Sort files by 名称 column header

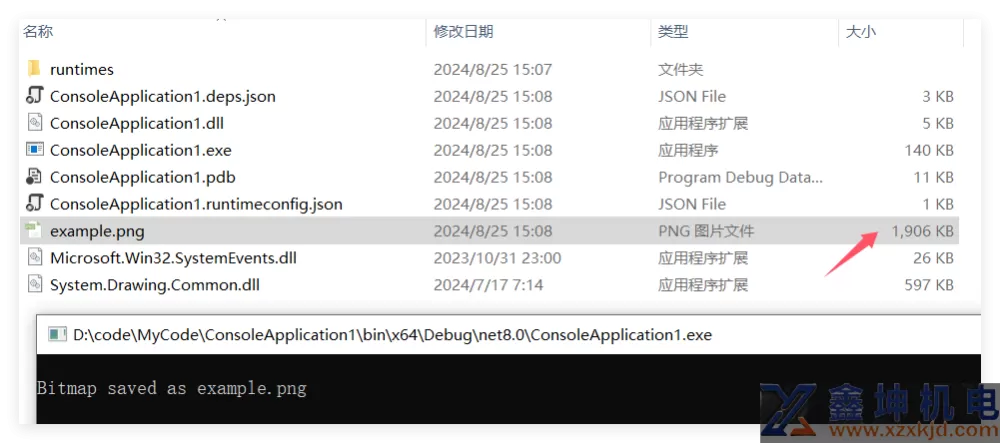click(38, 31)
